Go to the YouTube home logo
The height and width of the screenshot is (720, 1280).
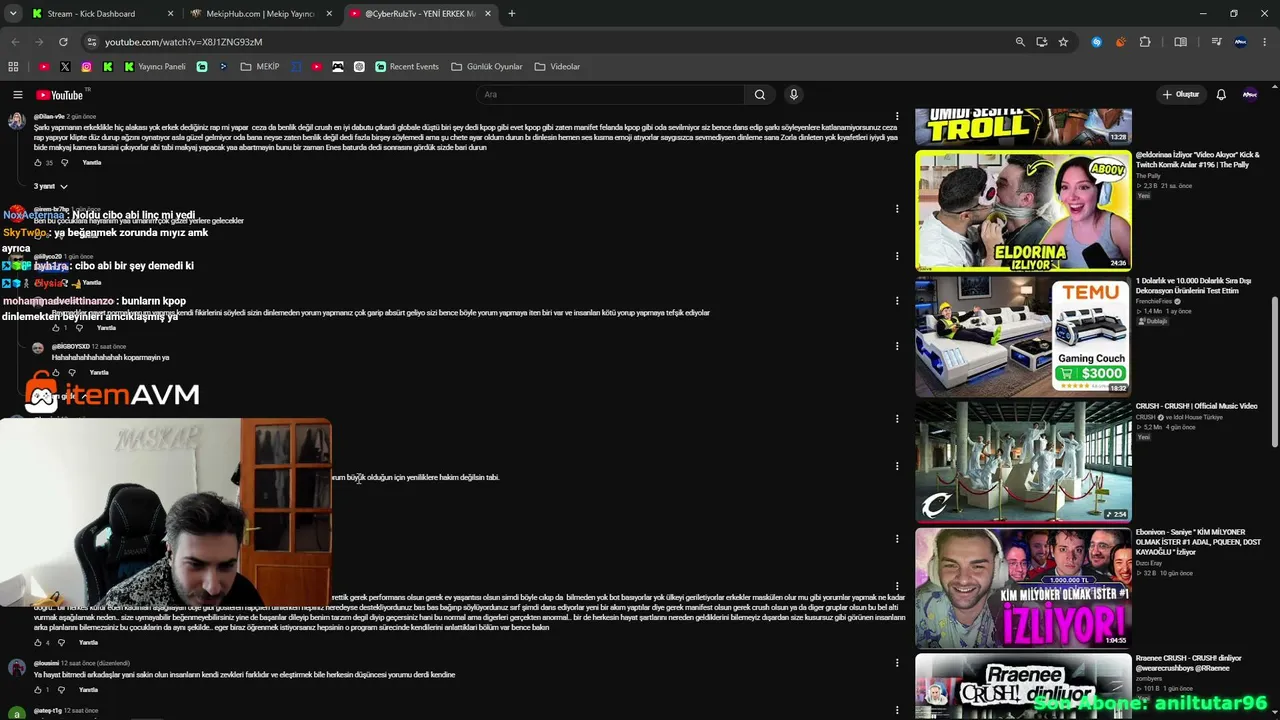point(60,95)
